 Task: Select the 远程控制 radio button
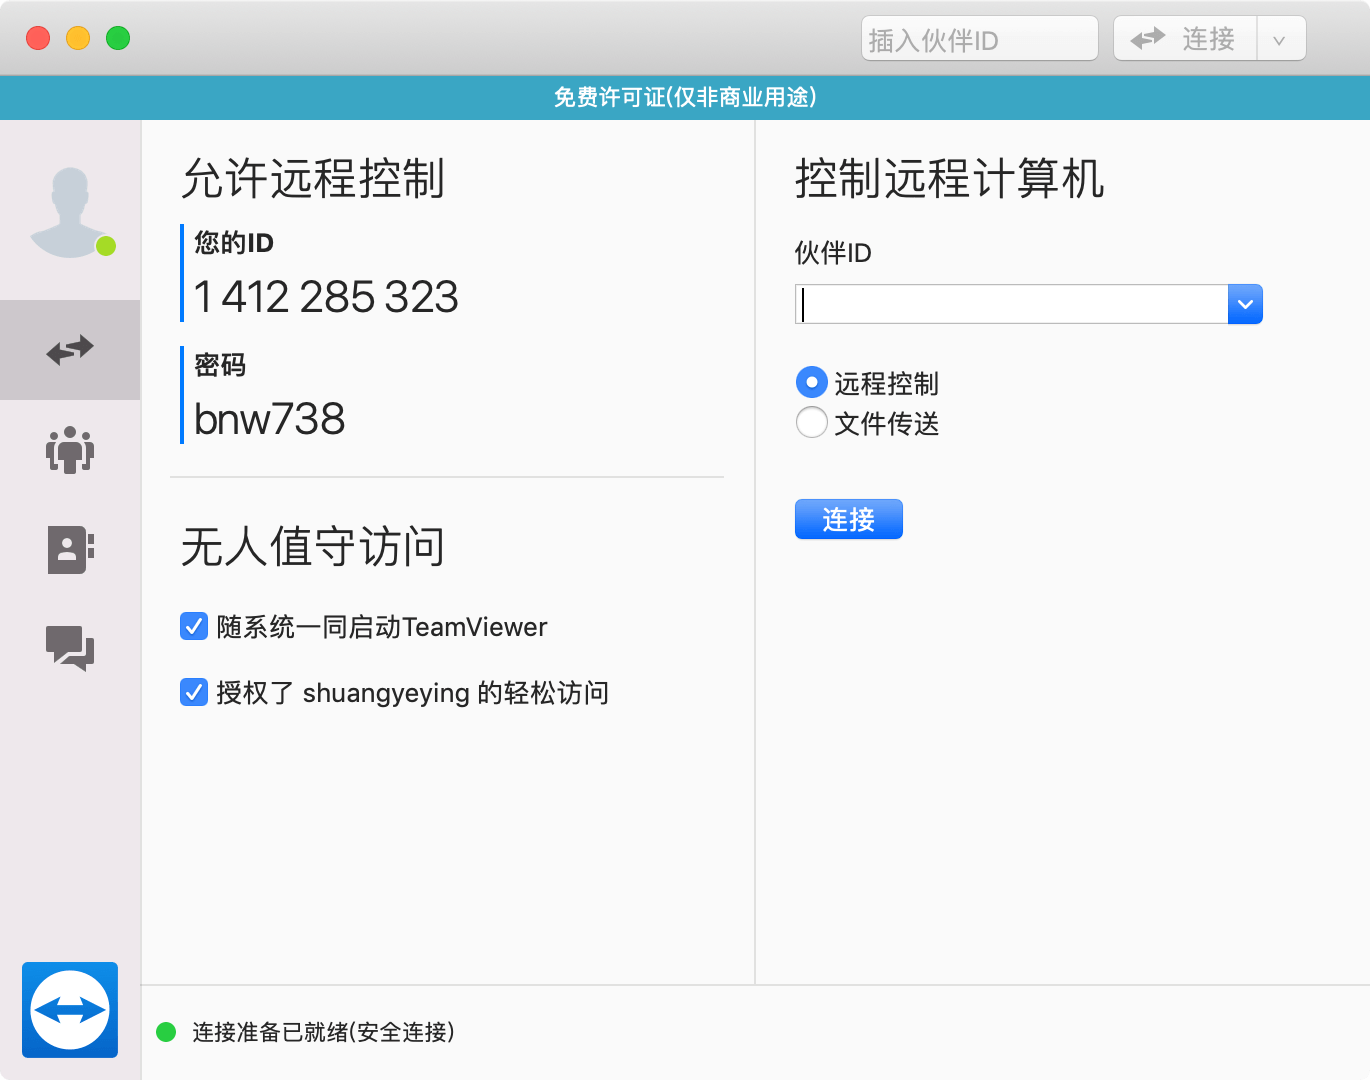[812, 382]
